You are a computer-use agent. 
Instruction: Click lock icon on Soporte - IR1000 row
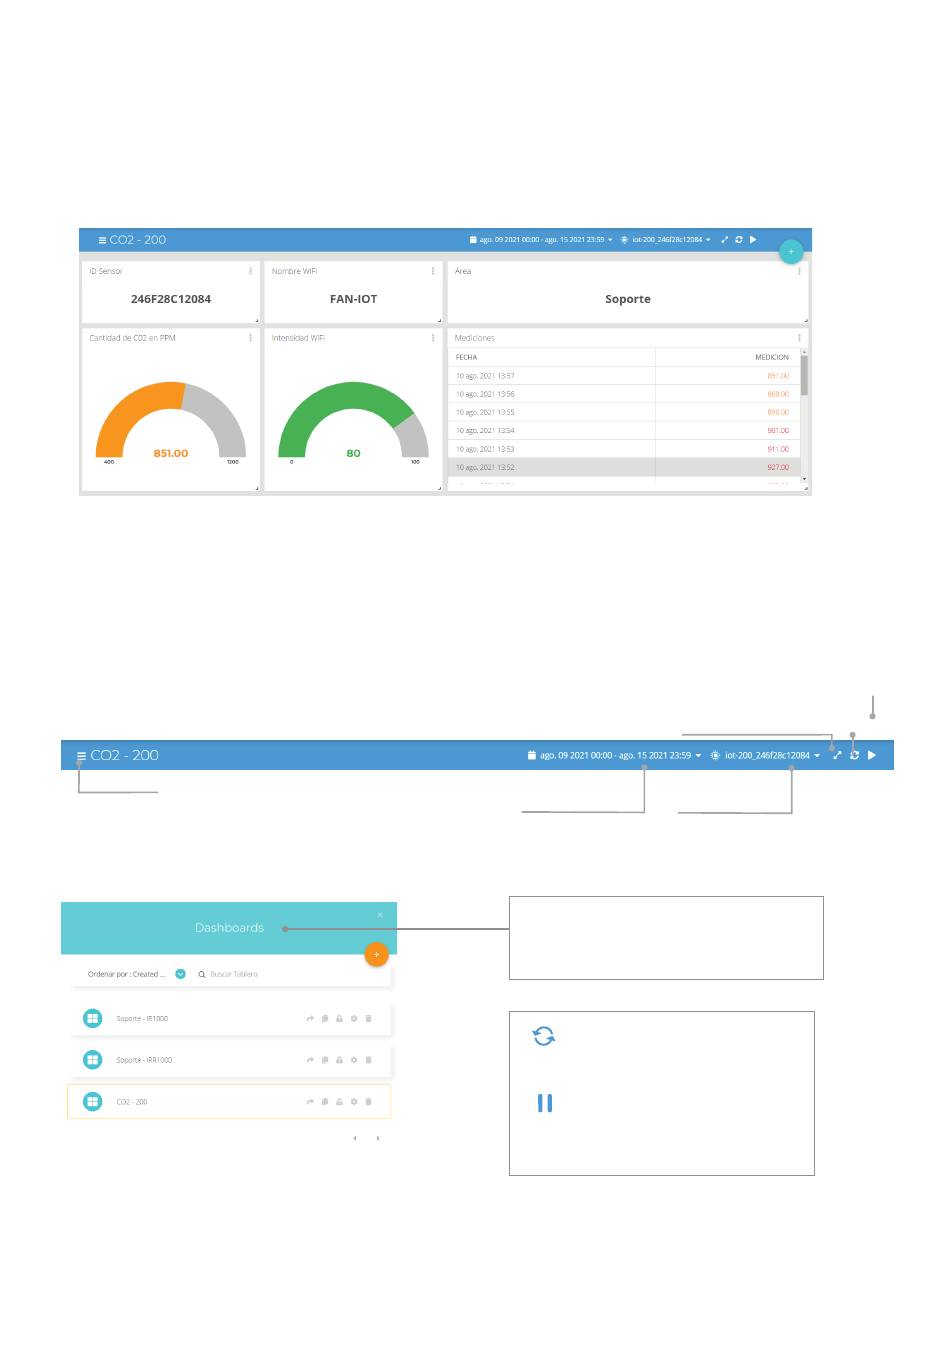tap(339, 1019)
